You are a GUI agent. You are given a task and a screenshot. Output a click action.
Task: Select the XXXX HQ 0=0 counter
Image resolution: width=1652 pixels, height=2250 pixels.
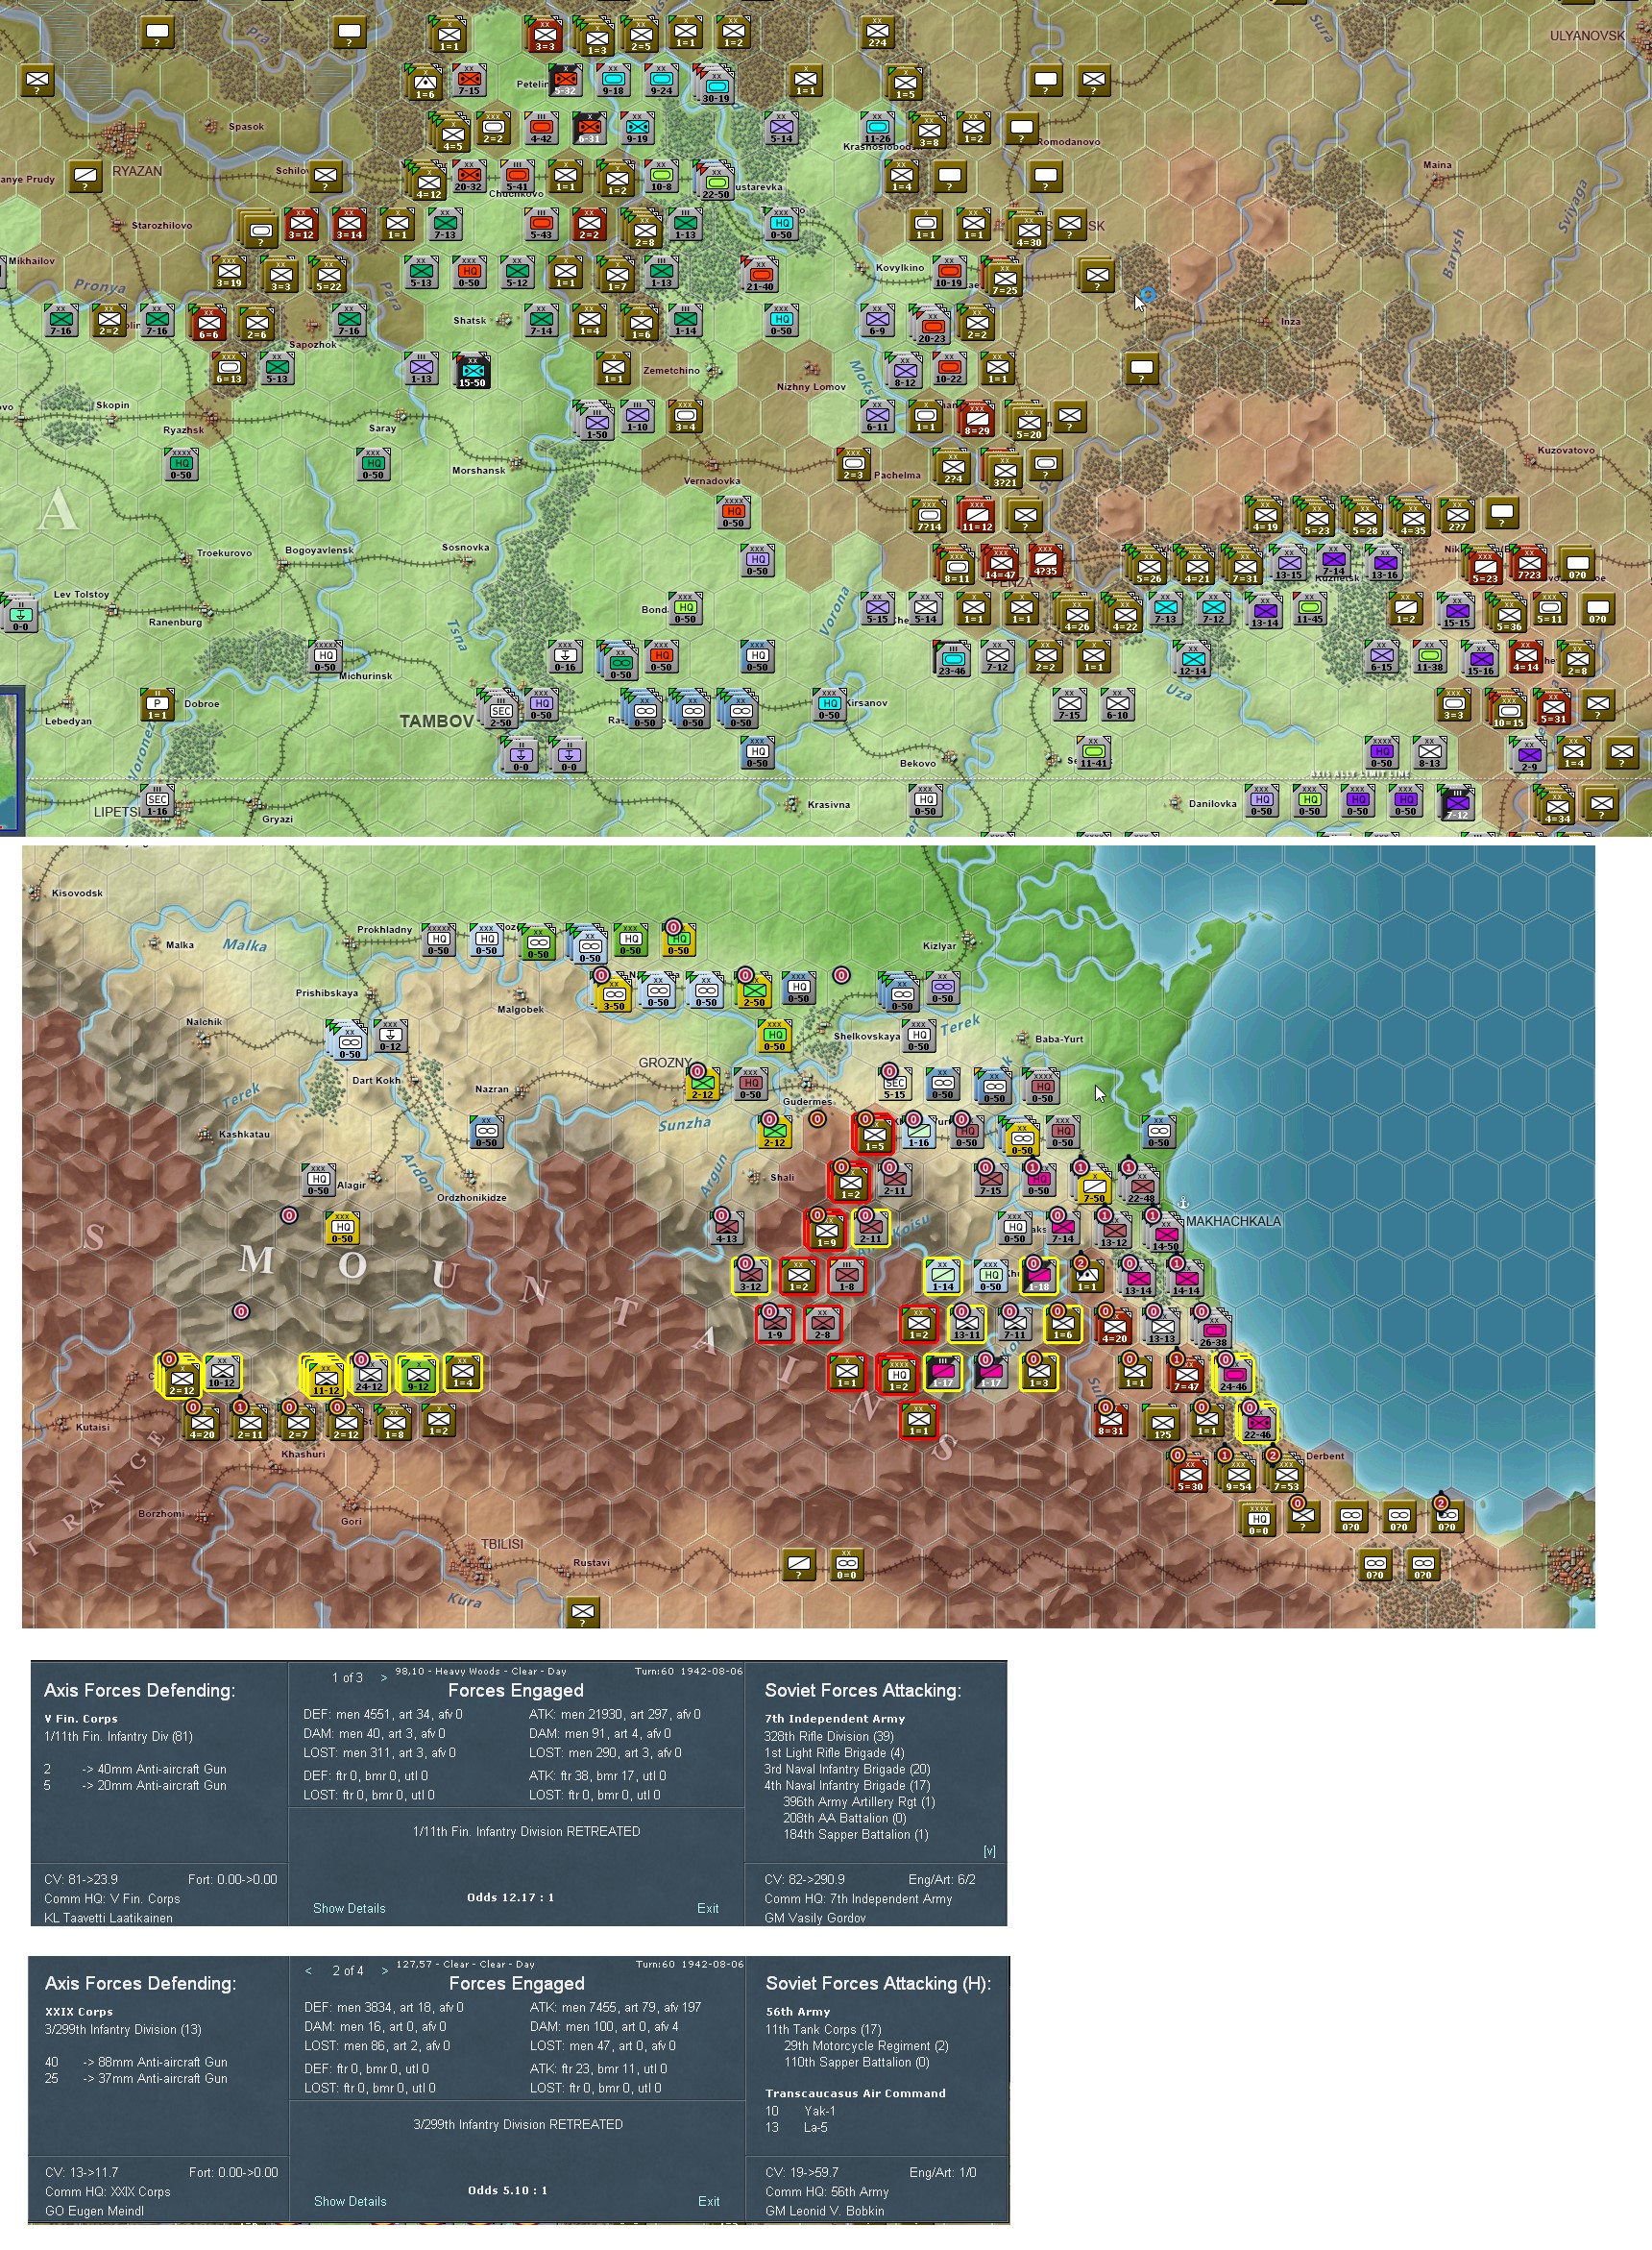[x=1258, y=1519]
